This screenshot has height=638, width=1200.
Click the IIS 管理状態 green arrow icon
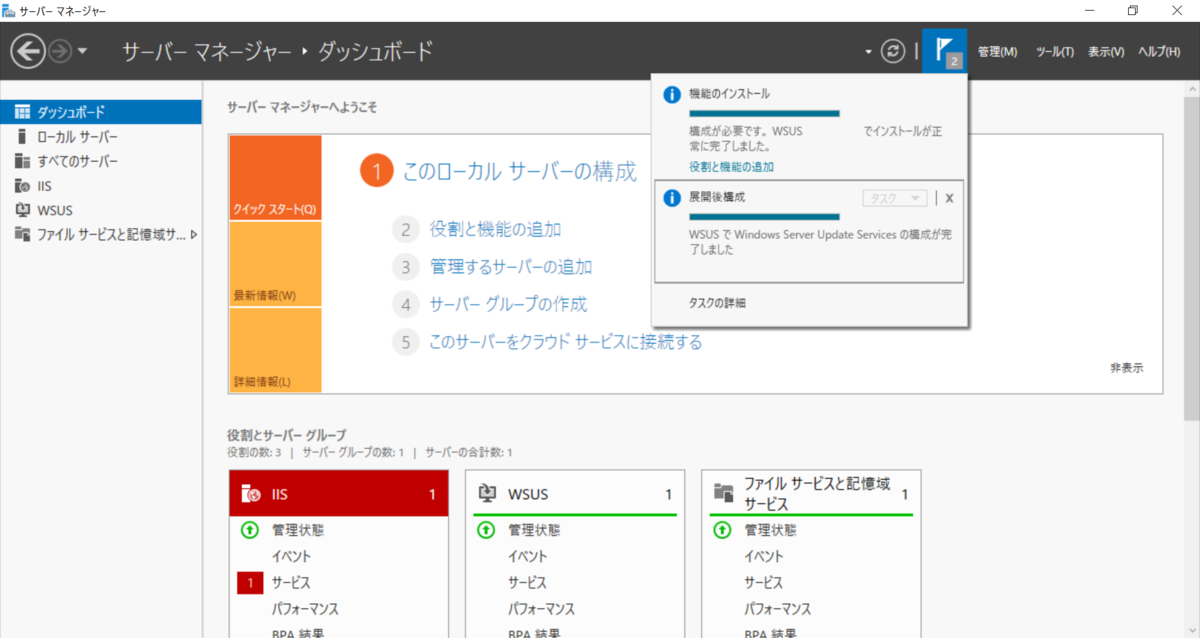250,530
